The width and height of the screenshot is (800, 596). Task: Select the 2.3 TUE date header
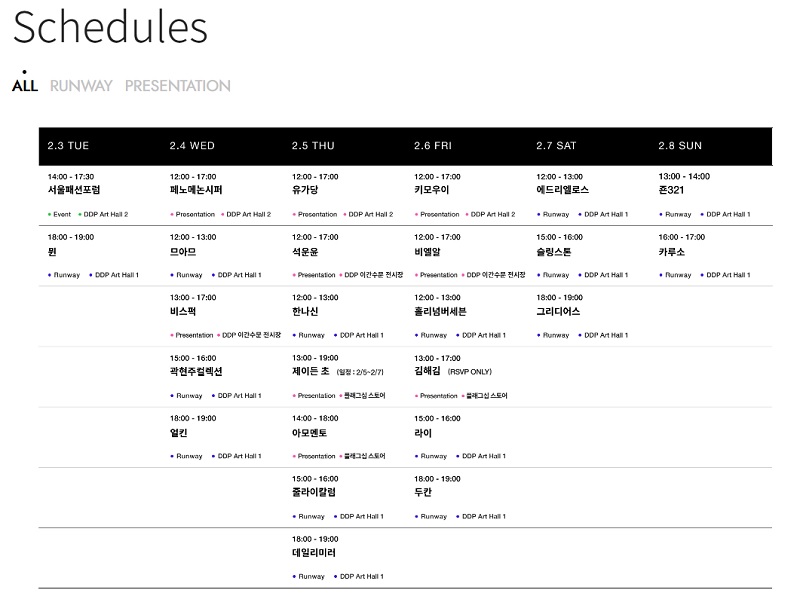tap(68, 146)
